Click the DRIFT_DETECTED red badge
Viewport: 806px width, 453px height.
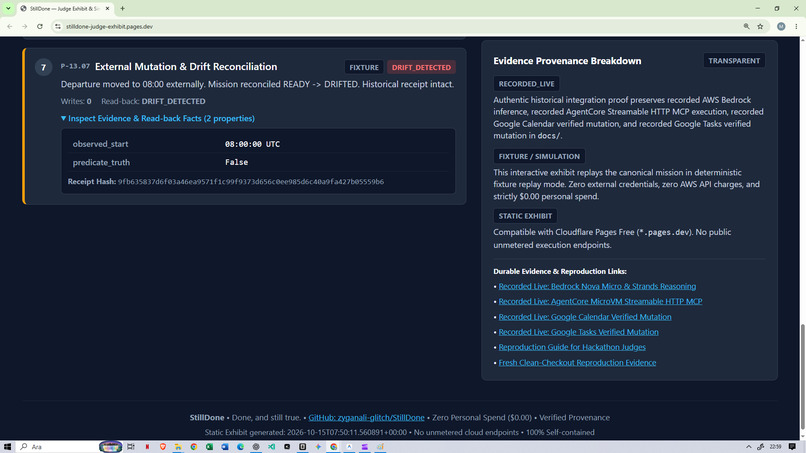pos(421,67)
